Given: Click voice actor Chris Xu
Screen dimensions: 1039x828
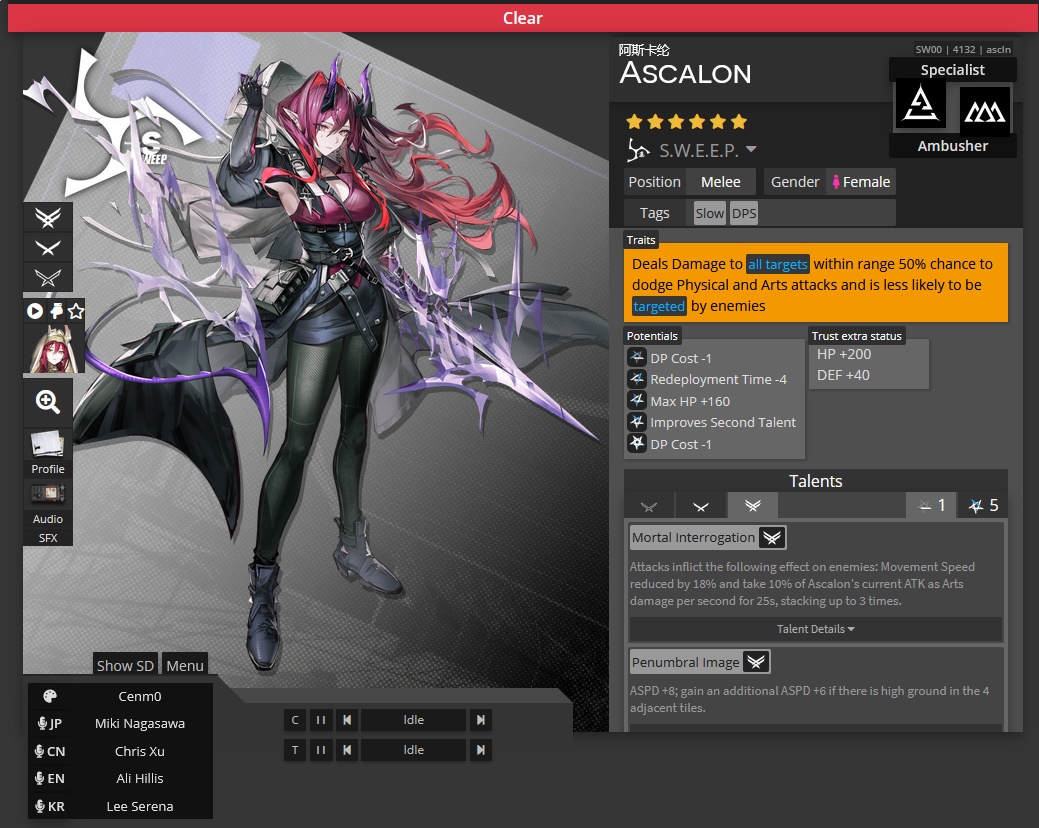Looking at the screenshot, I should [140, 751].
